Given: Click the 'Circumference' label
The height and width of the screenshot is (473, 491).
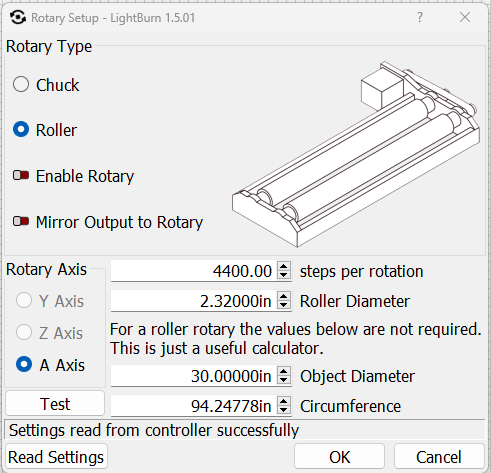Looking at the screenshot, I should (350, 406).
